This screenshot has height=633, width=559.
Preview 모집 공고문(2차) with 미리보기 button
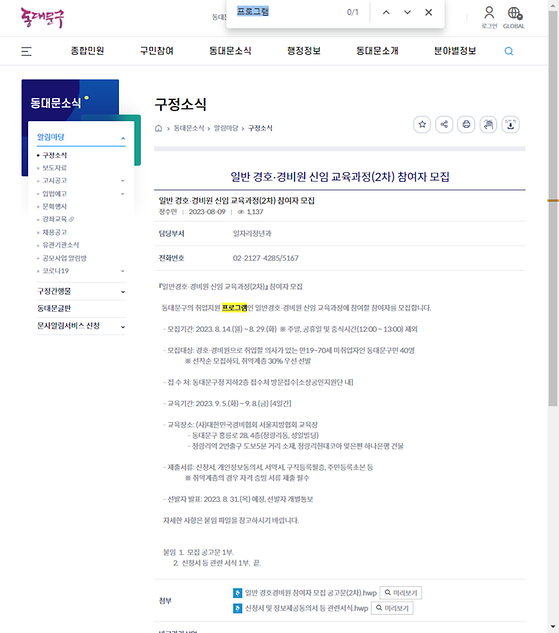click(401, 593)
